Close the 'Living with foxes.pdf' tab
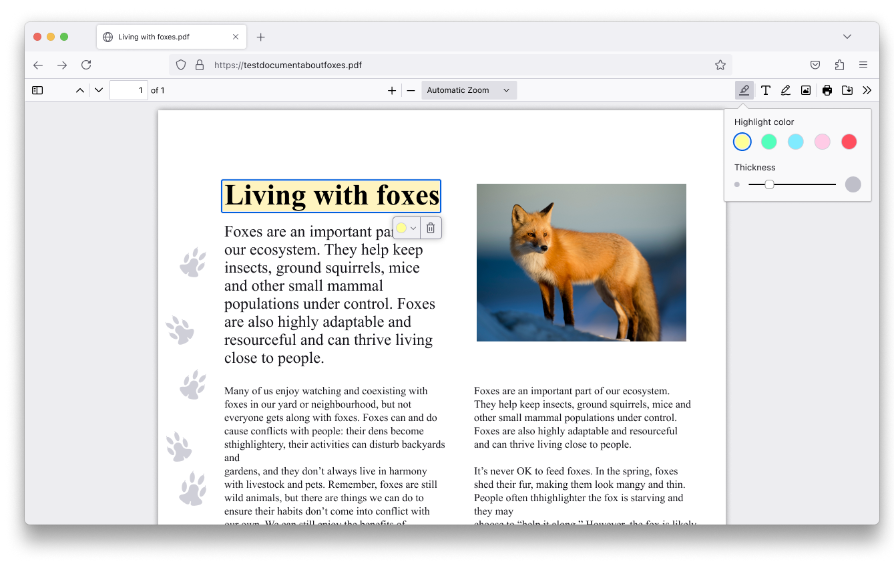The image size is (894, 561). [x=235, y=37]
